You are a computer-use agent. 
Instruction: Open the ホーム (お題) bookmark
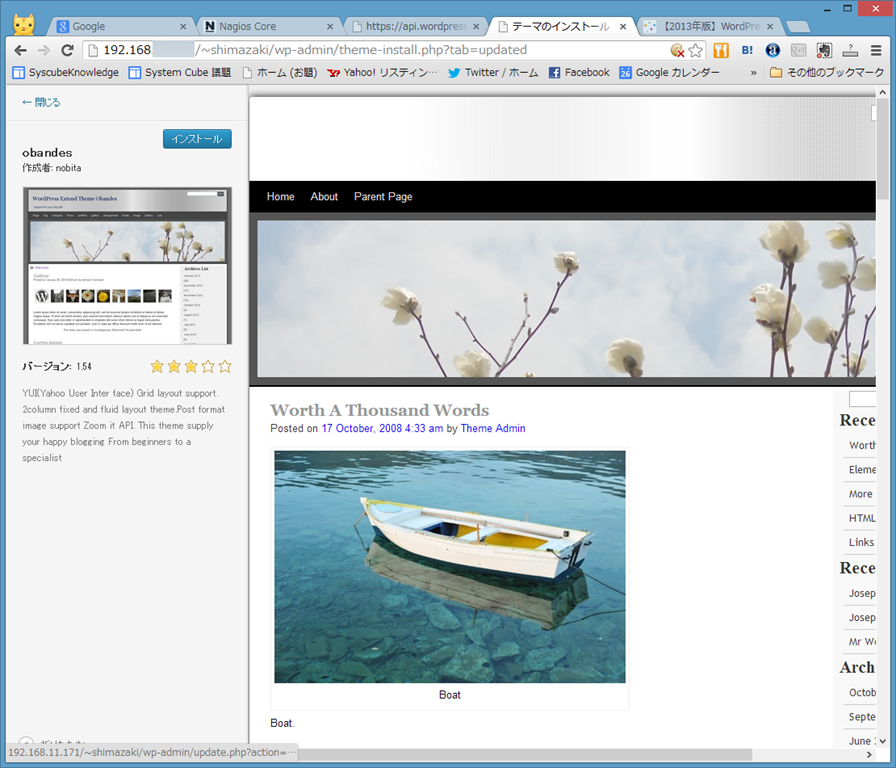tap(279, 73)
